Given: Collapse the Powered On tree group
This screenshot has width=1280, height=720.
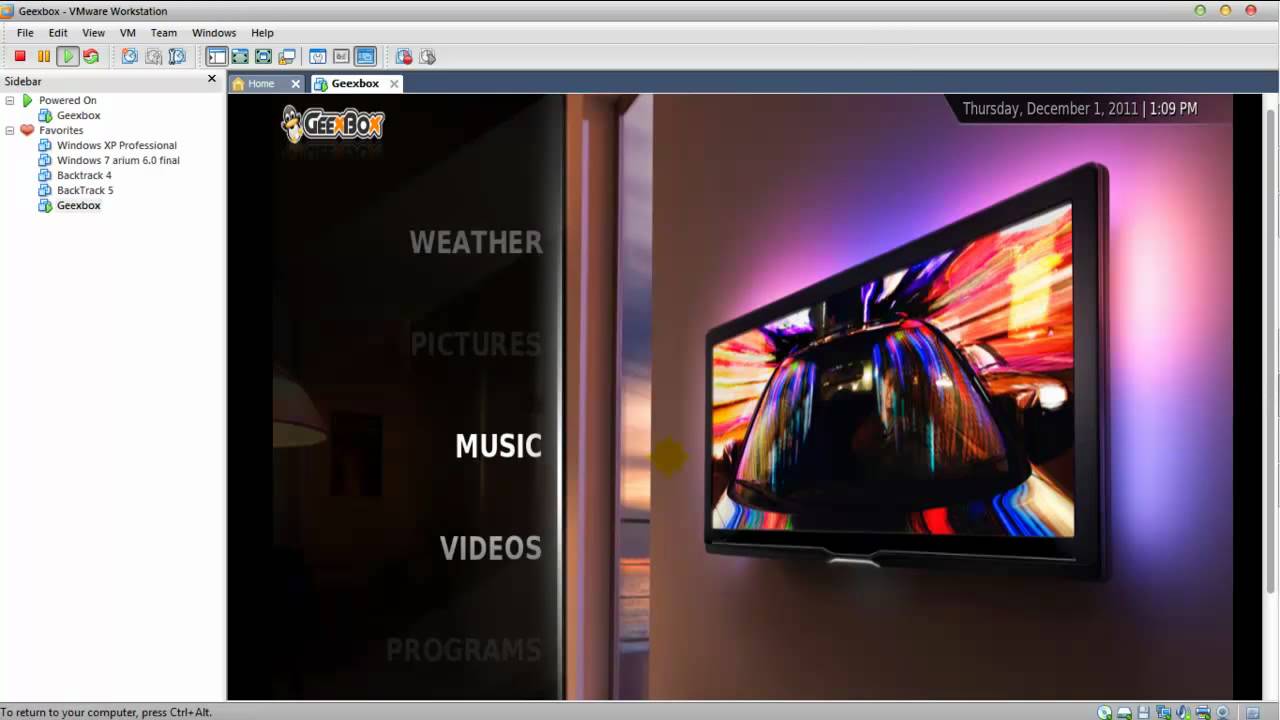Looking at the screenshot, I should (10, 100).
